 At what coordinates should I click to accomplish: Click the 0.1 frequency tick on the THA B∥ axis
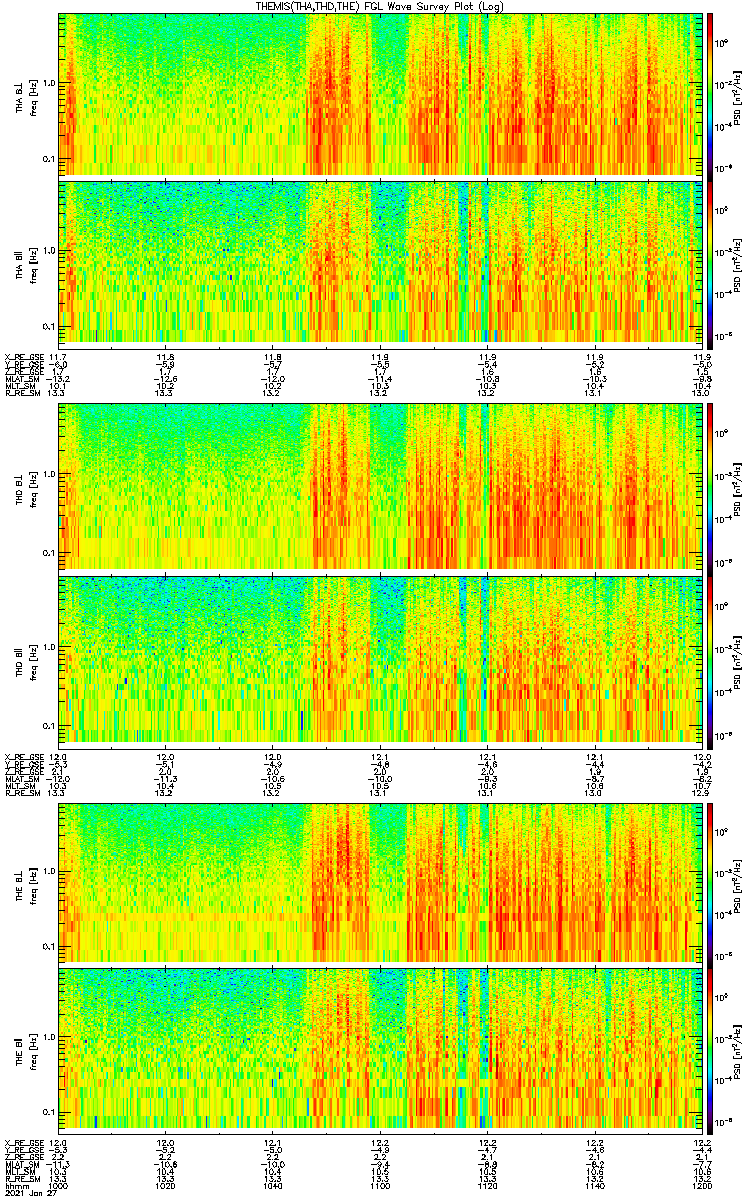(x=50, y=327)
